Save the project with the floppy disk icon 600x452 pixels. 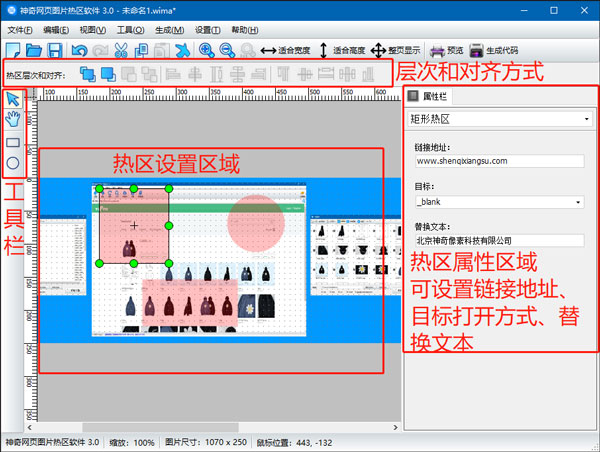click(x=55, y=50)
